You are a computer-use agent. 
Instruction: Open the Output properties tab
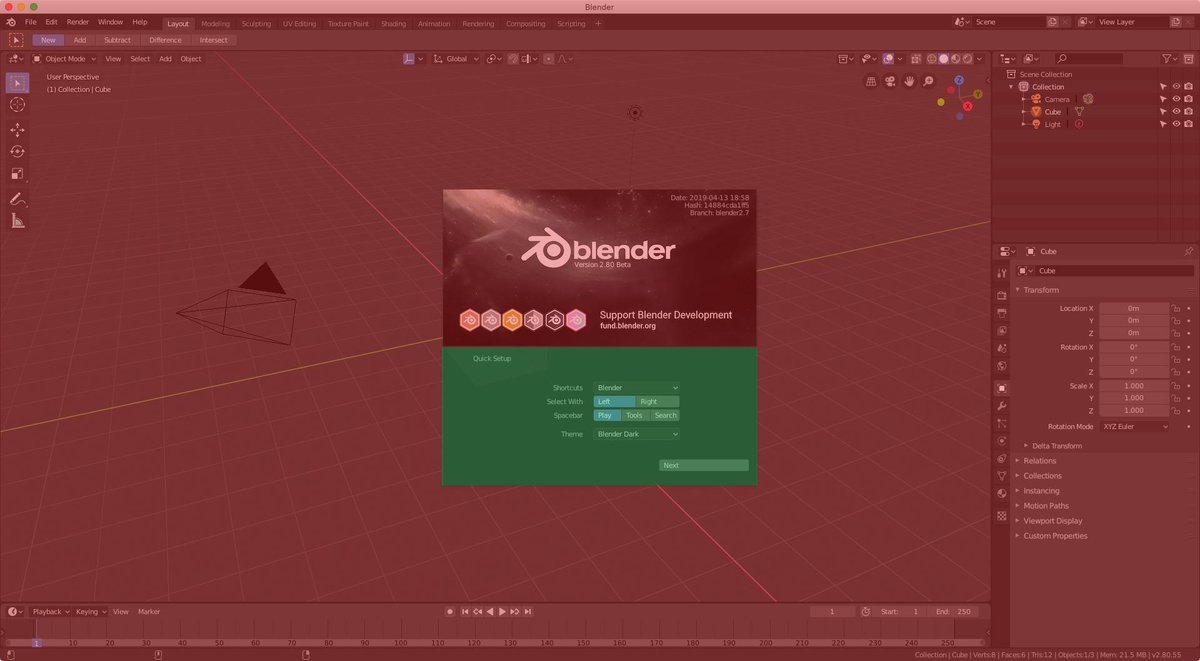[1002, 313]
